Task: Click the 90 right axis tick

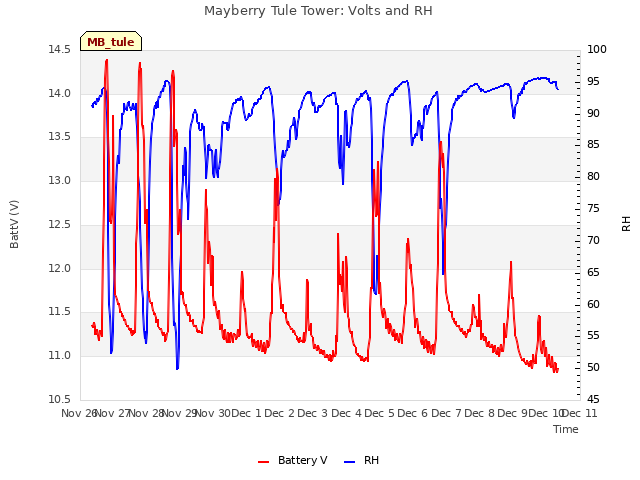Action: [x=593, y=113]
